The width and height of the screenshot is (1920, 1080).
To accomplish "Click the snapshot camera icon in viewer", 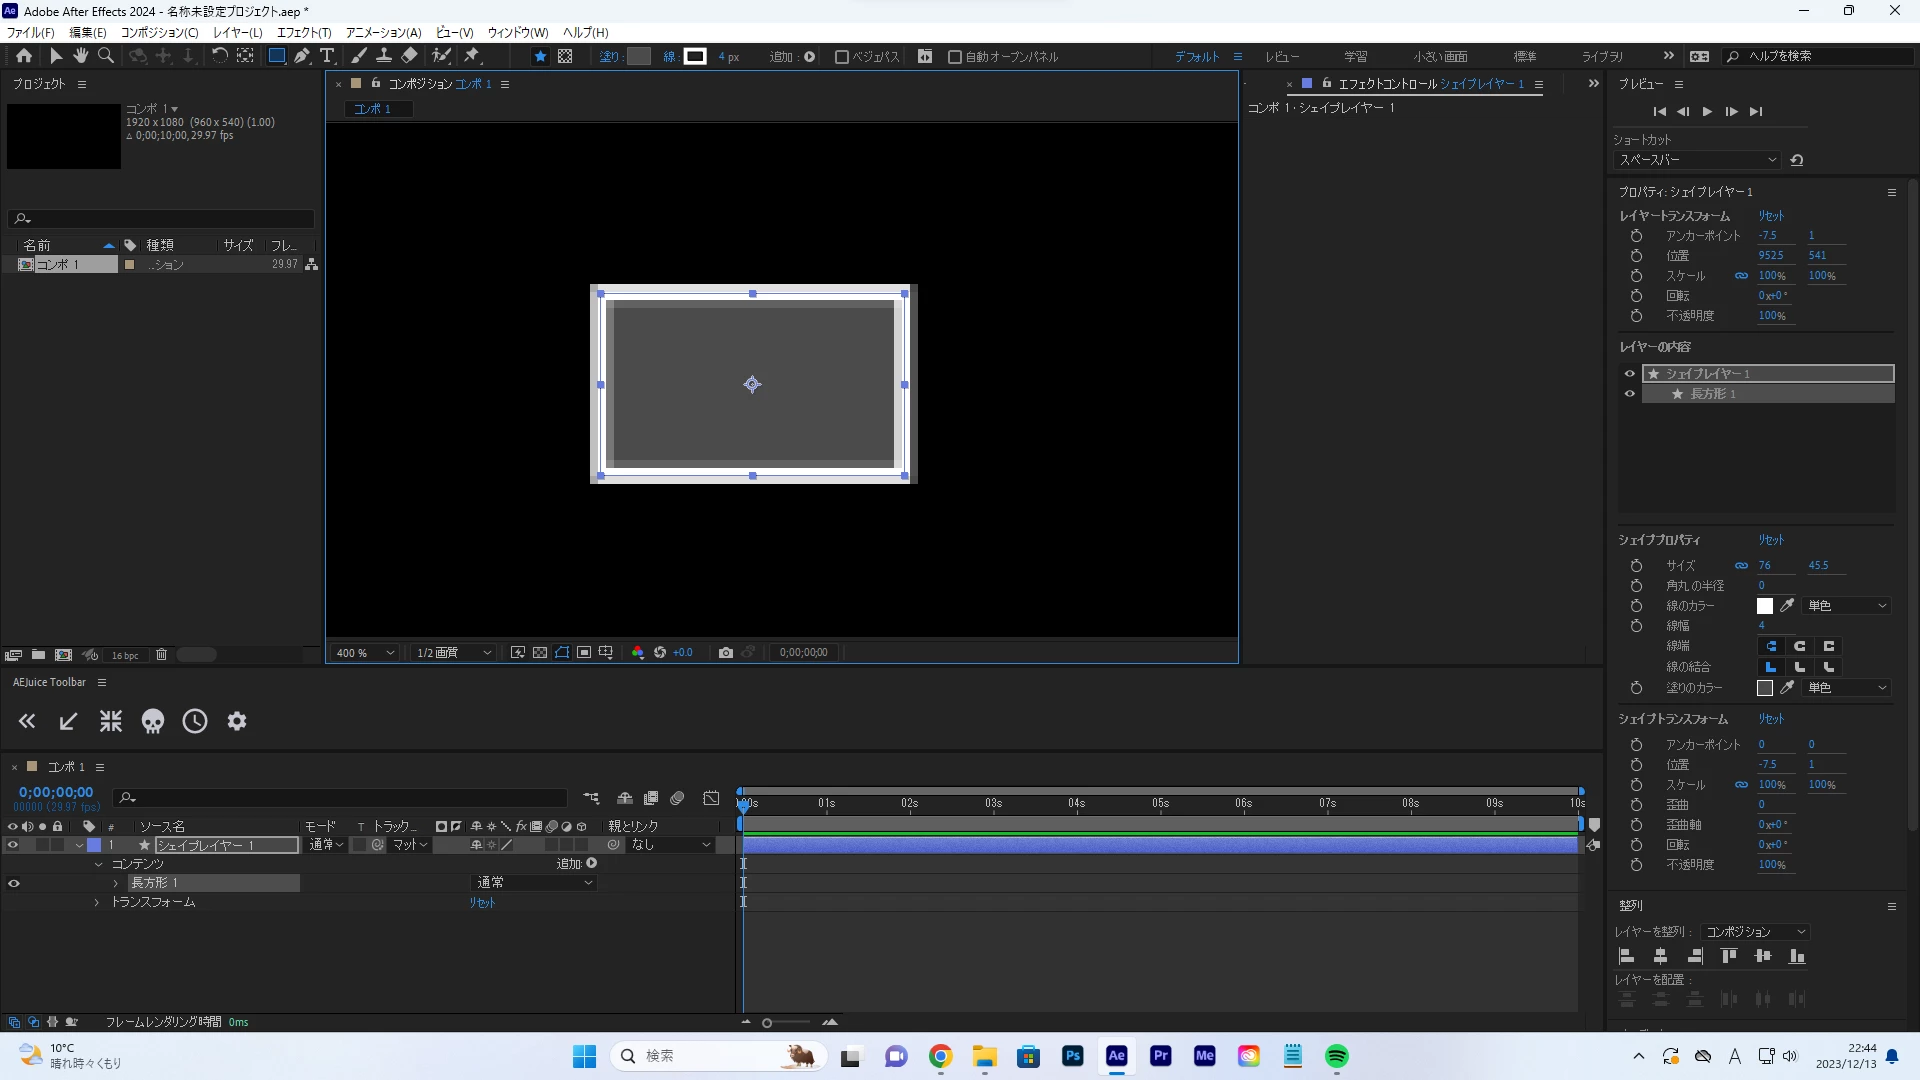I will [x=726, y=652].
